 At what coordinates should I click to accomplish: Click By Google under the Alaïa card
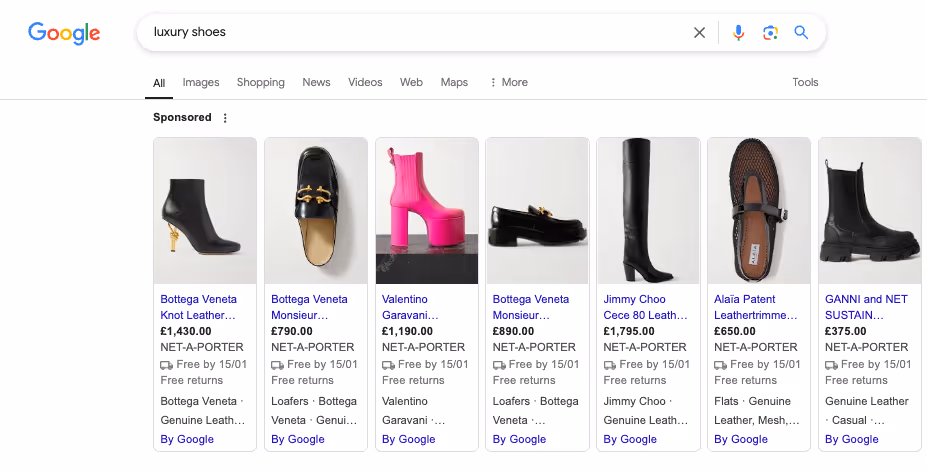[x=741, y=439]
